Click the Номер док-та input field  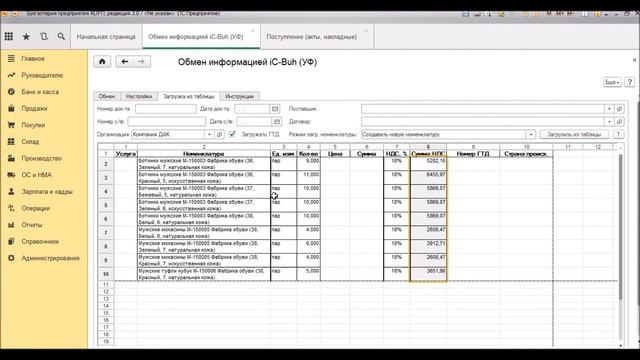coord(166,109)
